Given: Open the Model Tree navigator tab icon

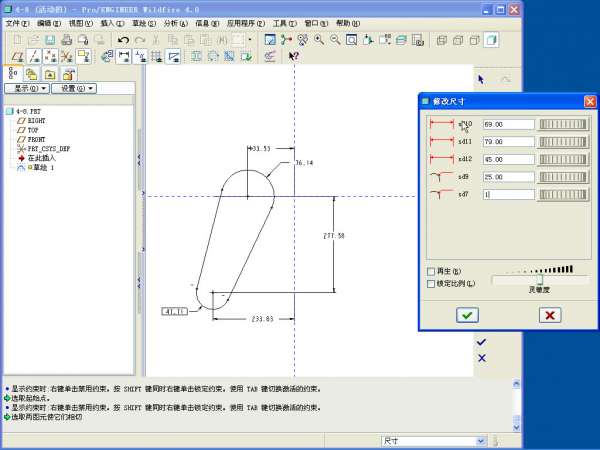Looking at the screenshot, I should click(x=13, y=73).
